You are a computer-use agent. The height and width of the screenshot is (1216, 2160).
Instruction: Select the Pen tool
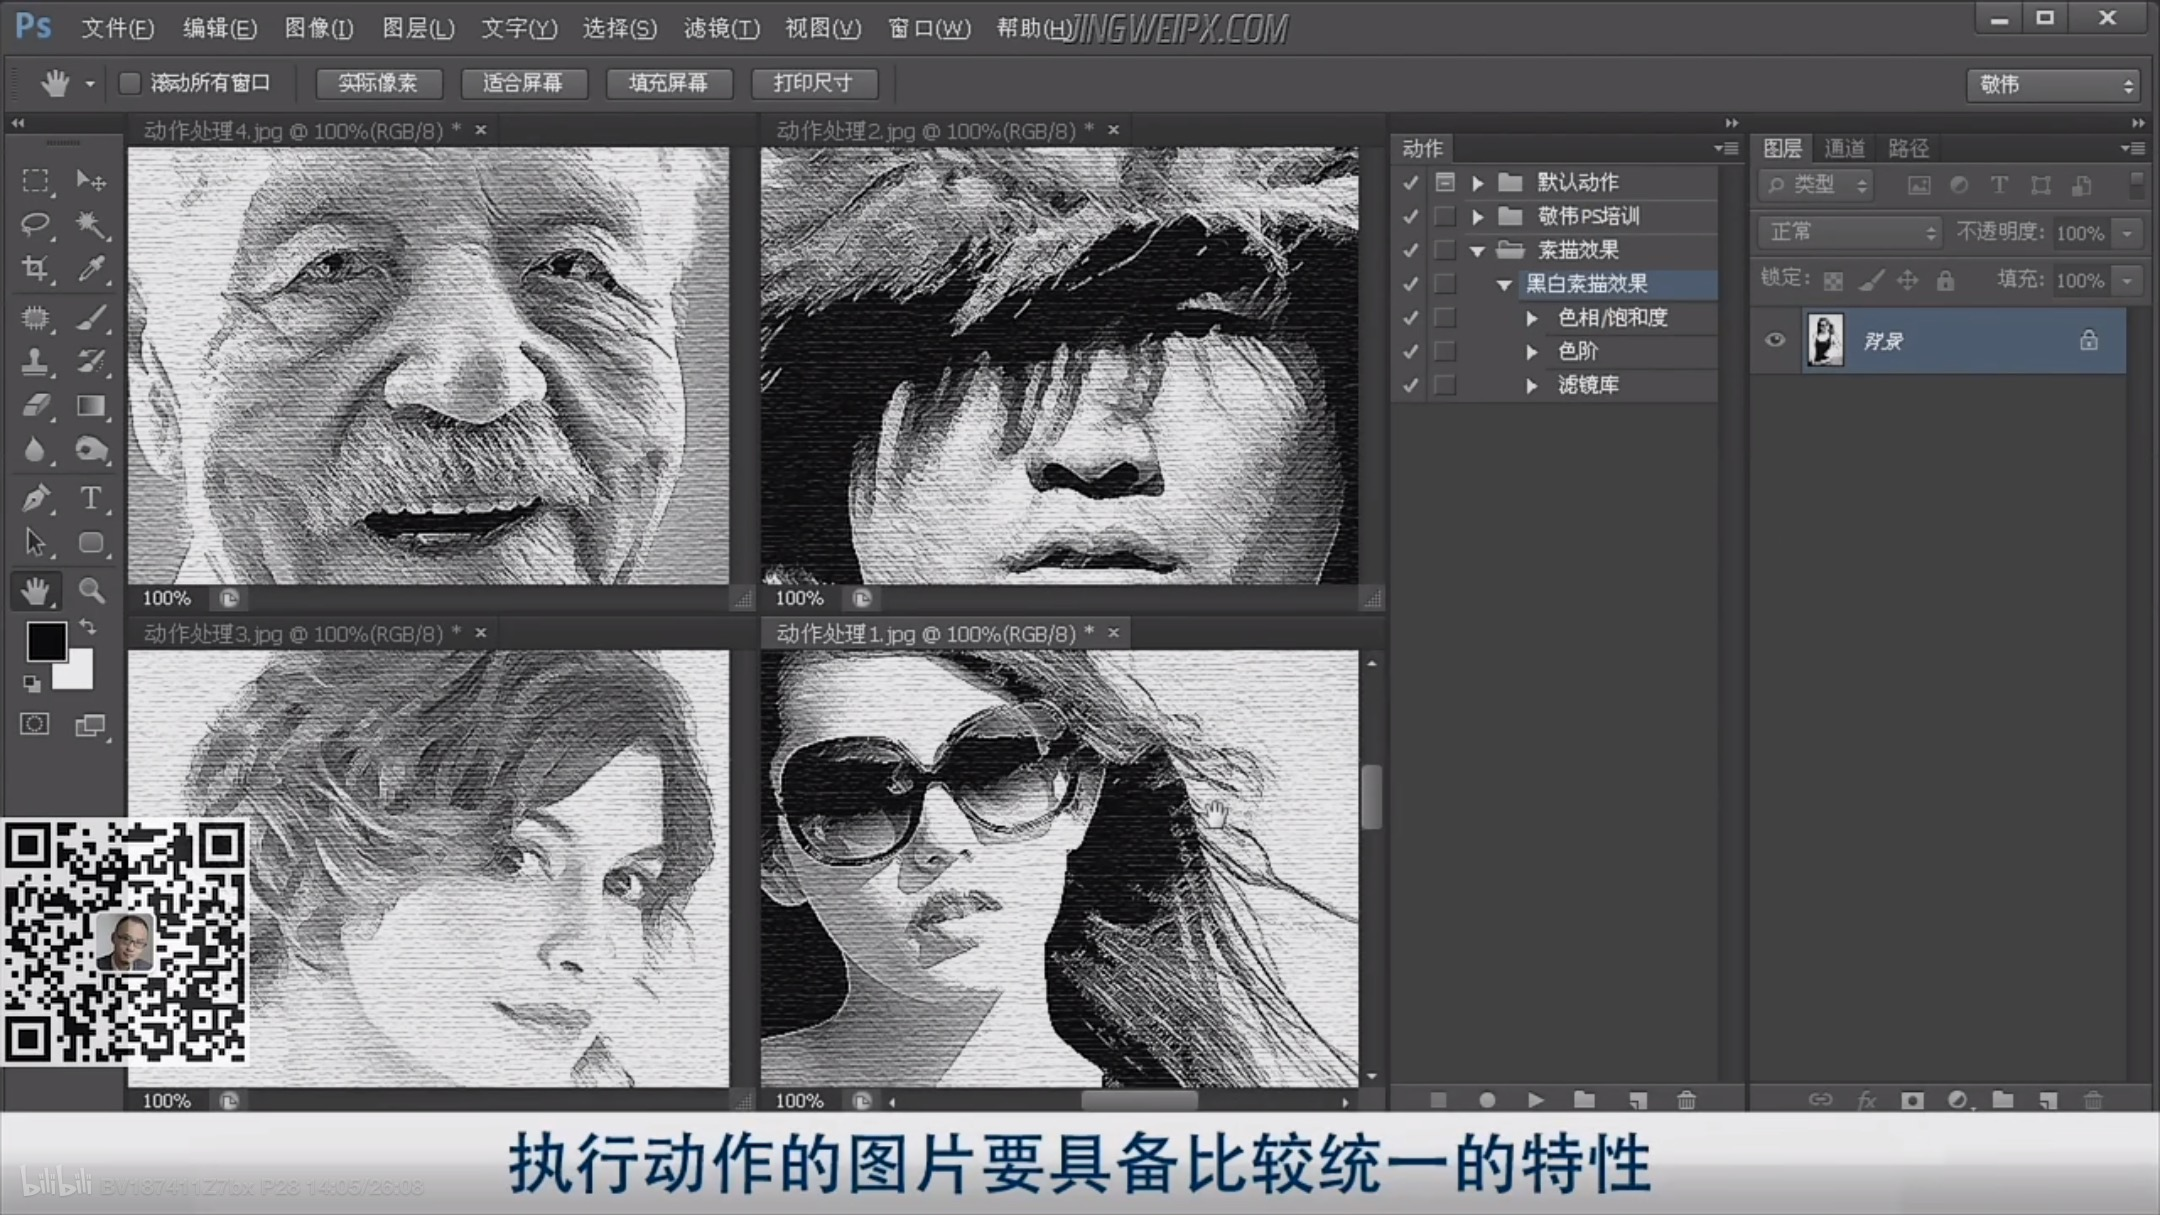(x=36, y=497)
